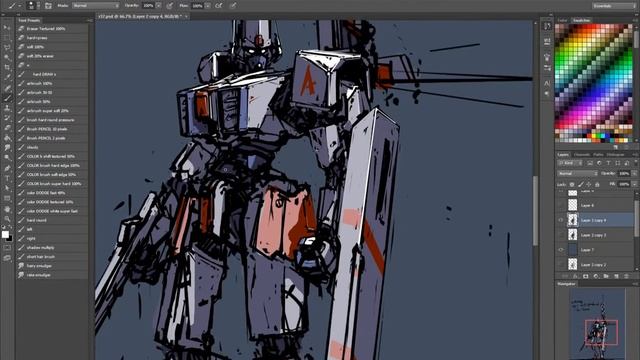Open the Layers tab
Image resolution: width=640 pixels, height=360 pixels.
tap(563, 155)
